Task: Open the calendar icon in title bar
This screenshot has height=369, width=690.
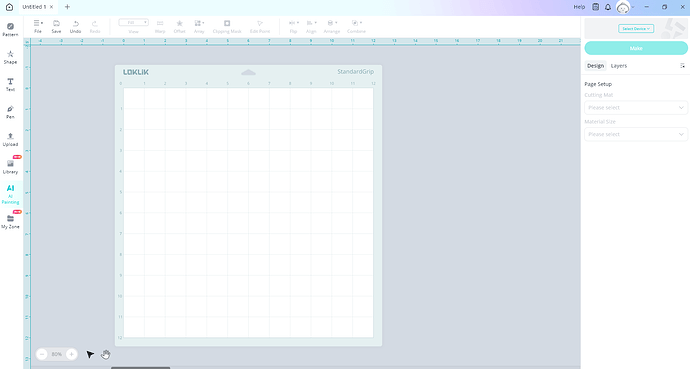Action: (595, 7)
